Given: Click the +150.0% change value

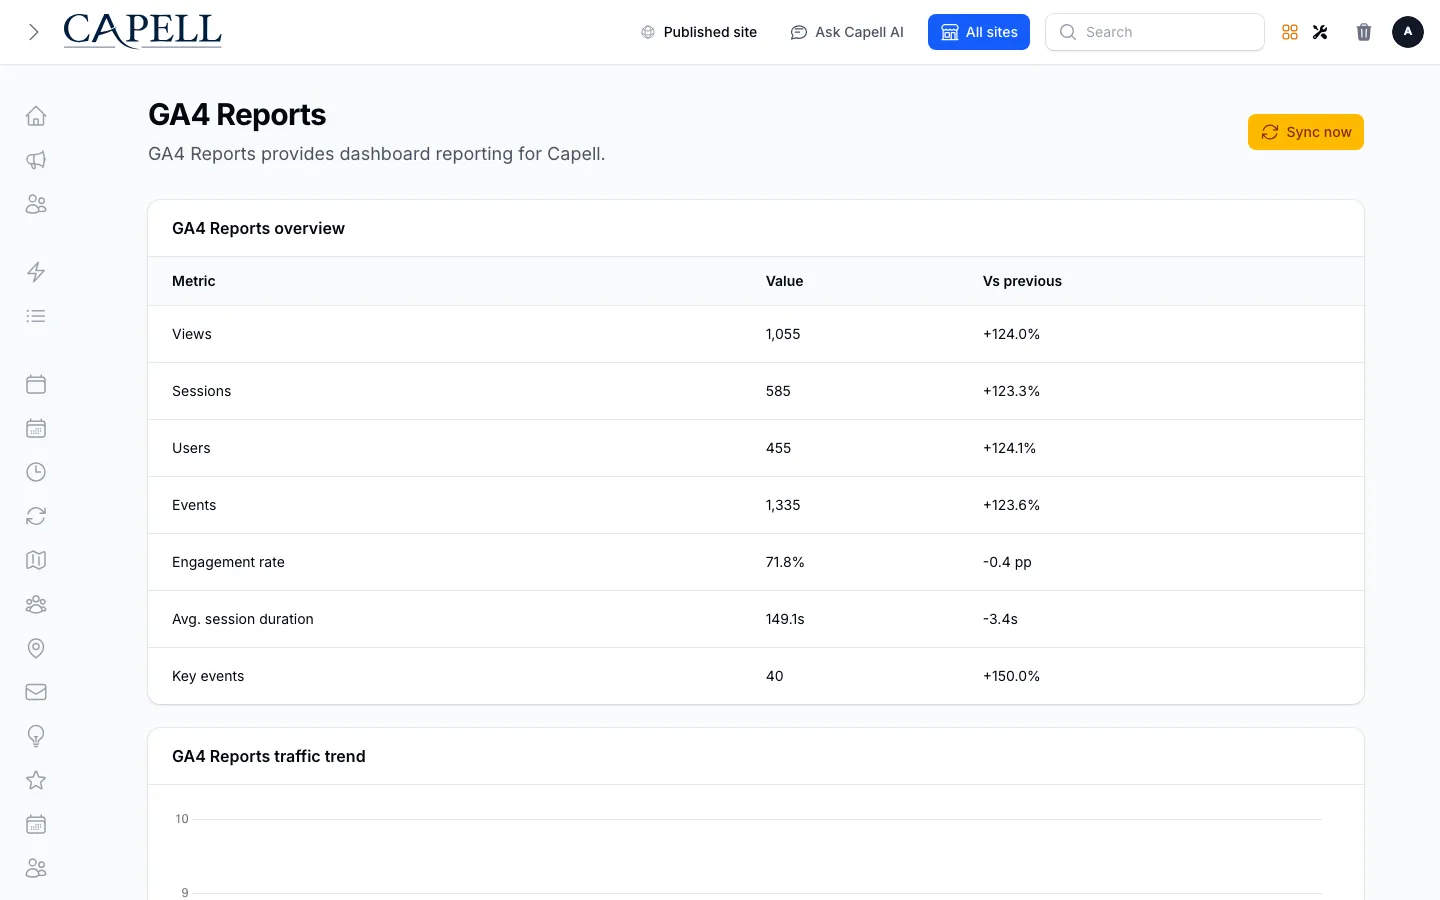Looking at the screenshot, I should [x=1011, y=676].
